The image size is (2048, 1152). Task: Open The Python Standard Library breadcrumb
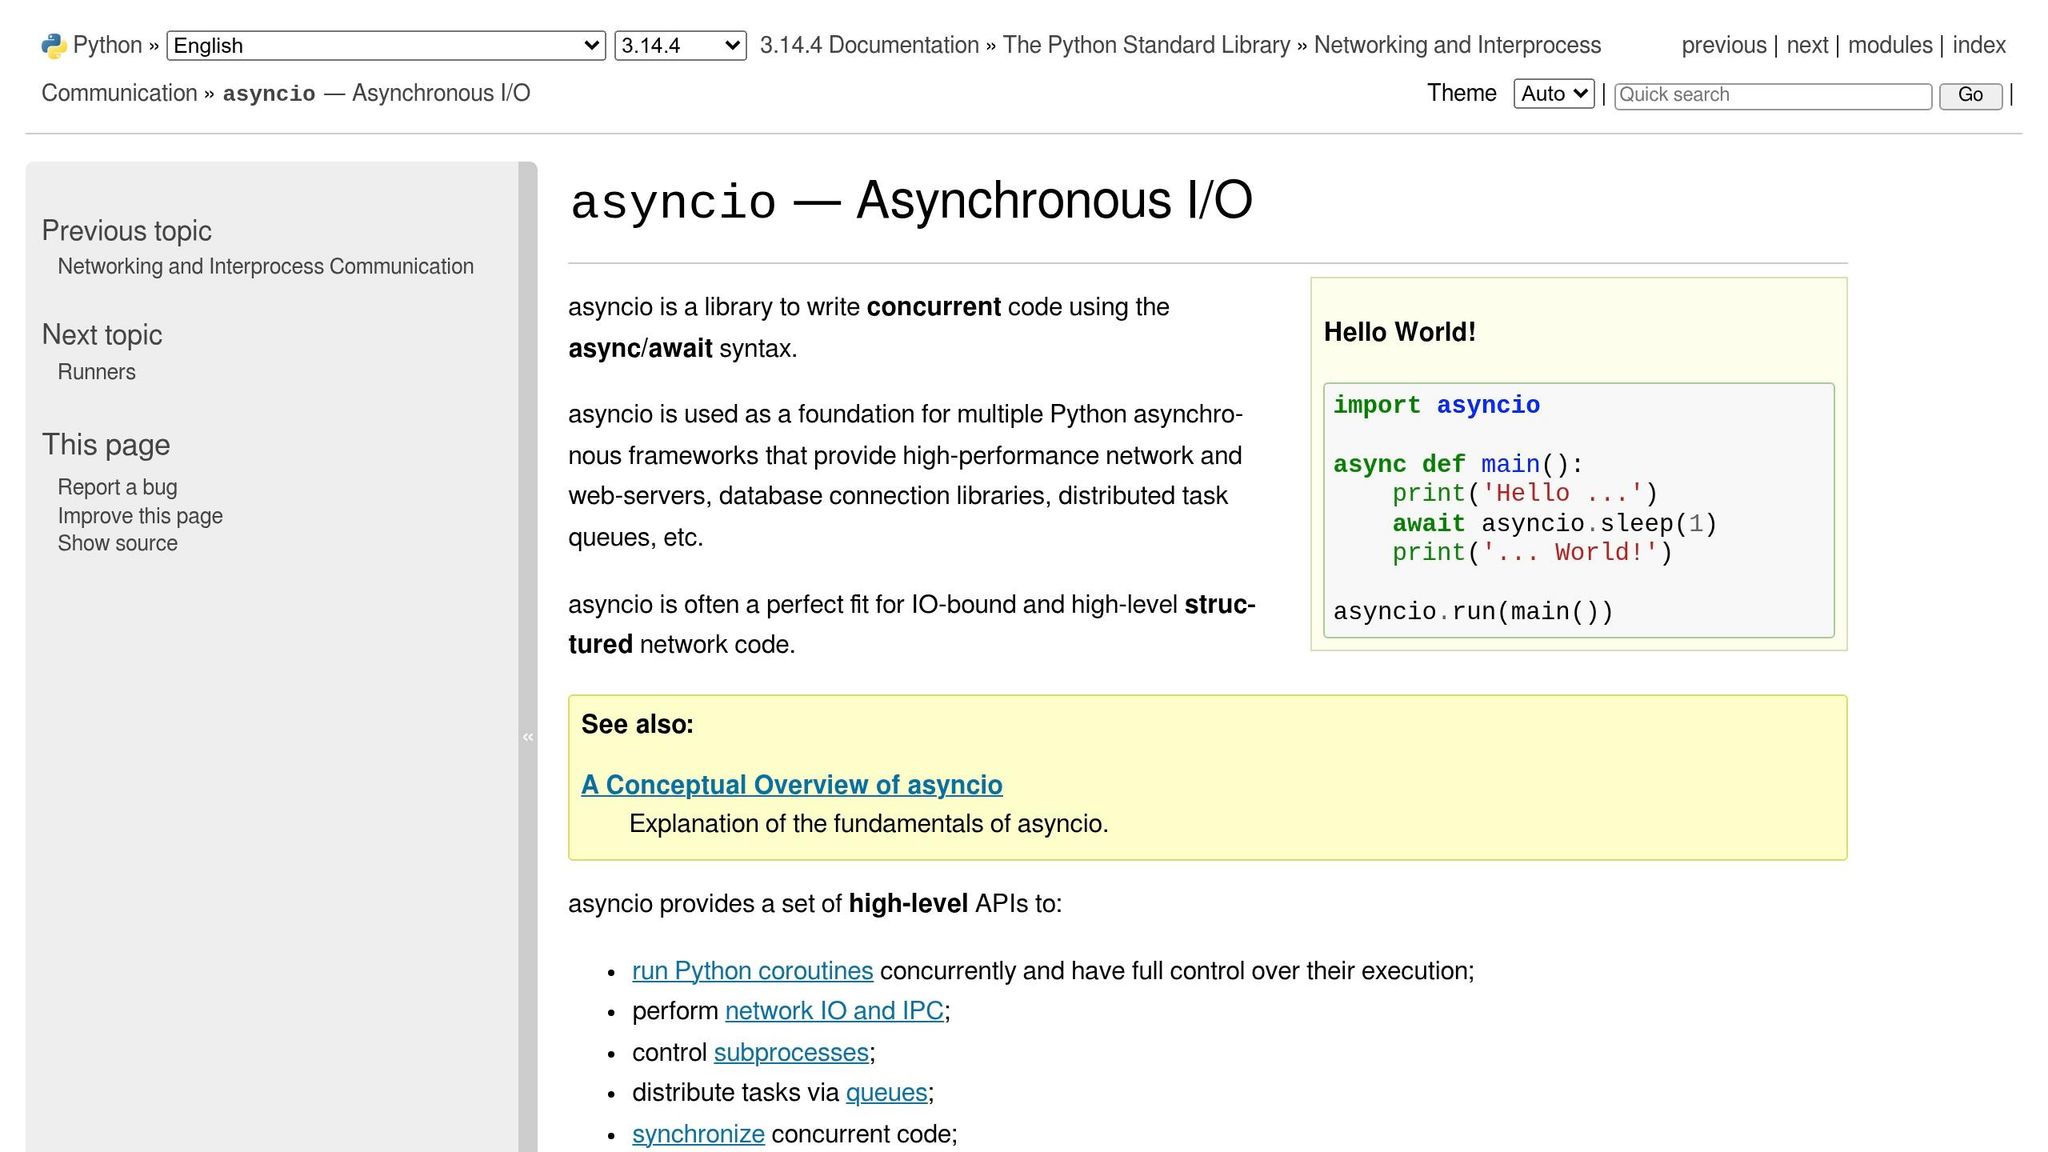click(1147, 45)
